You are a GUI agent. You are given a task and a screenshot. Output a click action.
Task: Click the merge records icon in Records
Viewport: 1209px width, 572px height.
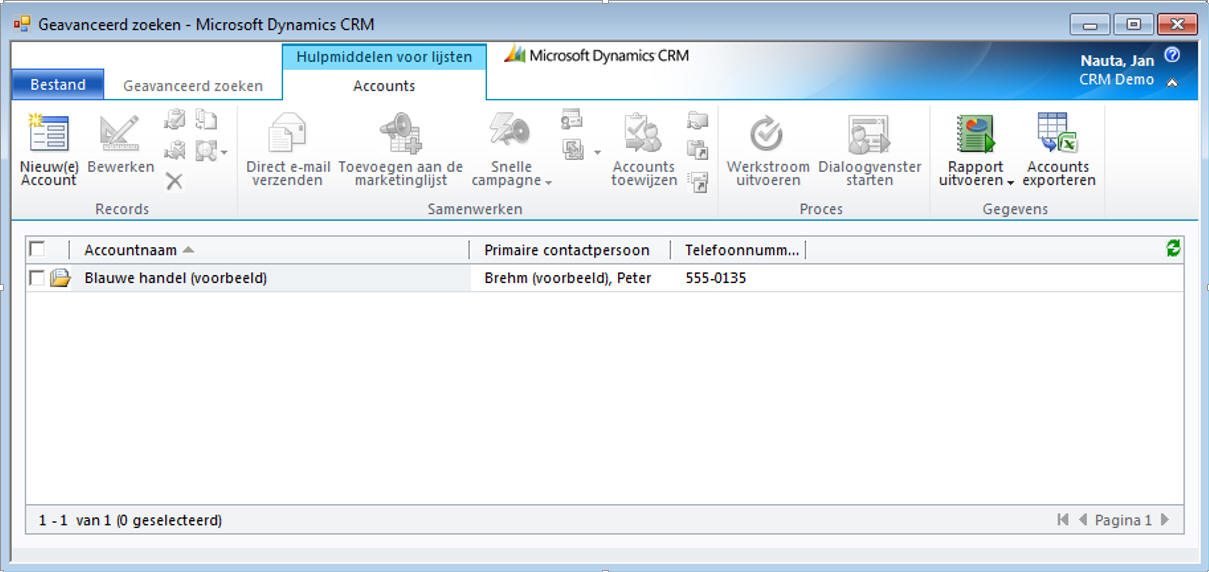tap(206, 120)
